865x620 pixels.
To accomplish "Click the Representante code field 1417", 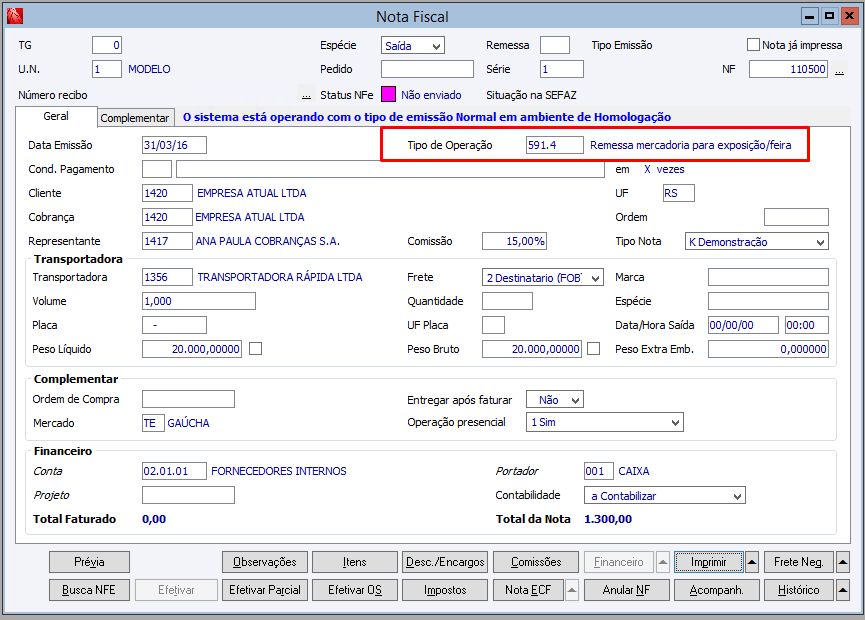I will tap(167, 241).
